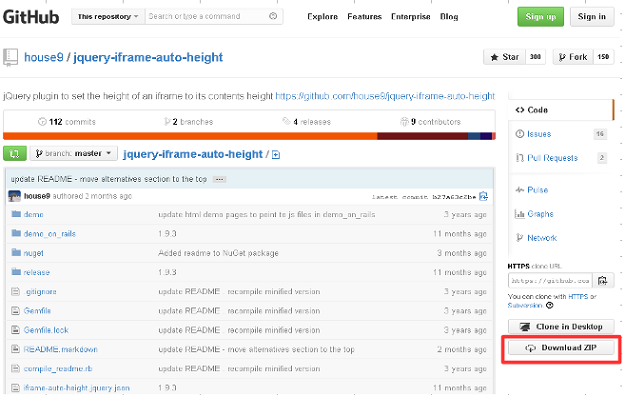Expand the commit message ellipsis button
Image resolution: width=625 pixels, height=397 pixels.
tap(219, 179)
